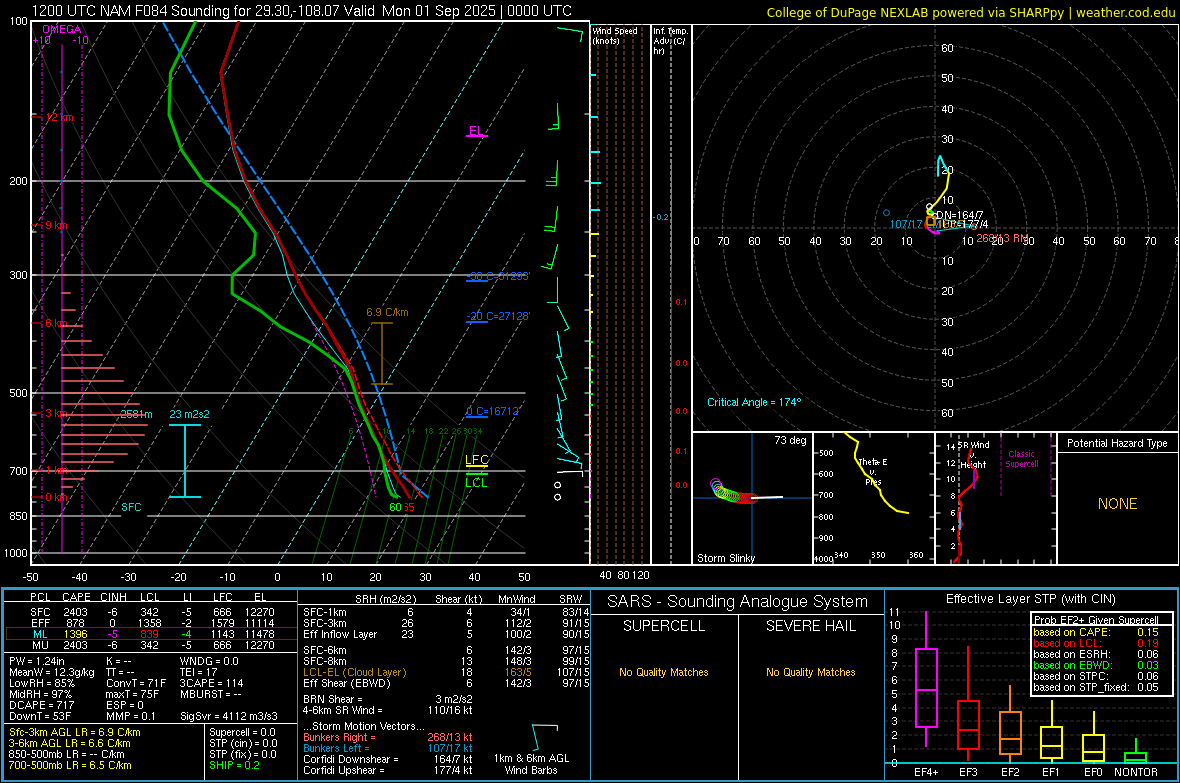Select the '23 m2s2' effective inflow label

(x=190, y=414)
